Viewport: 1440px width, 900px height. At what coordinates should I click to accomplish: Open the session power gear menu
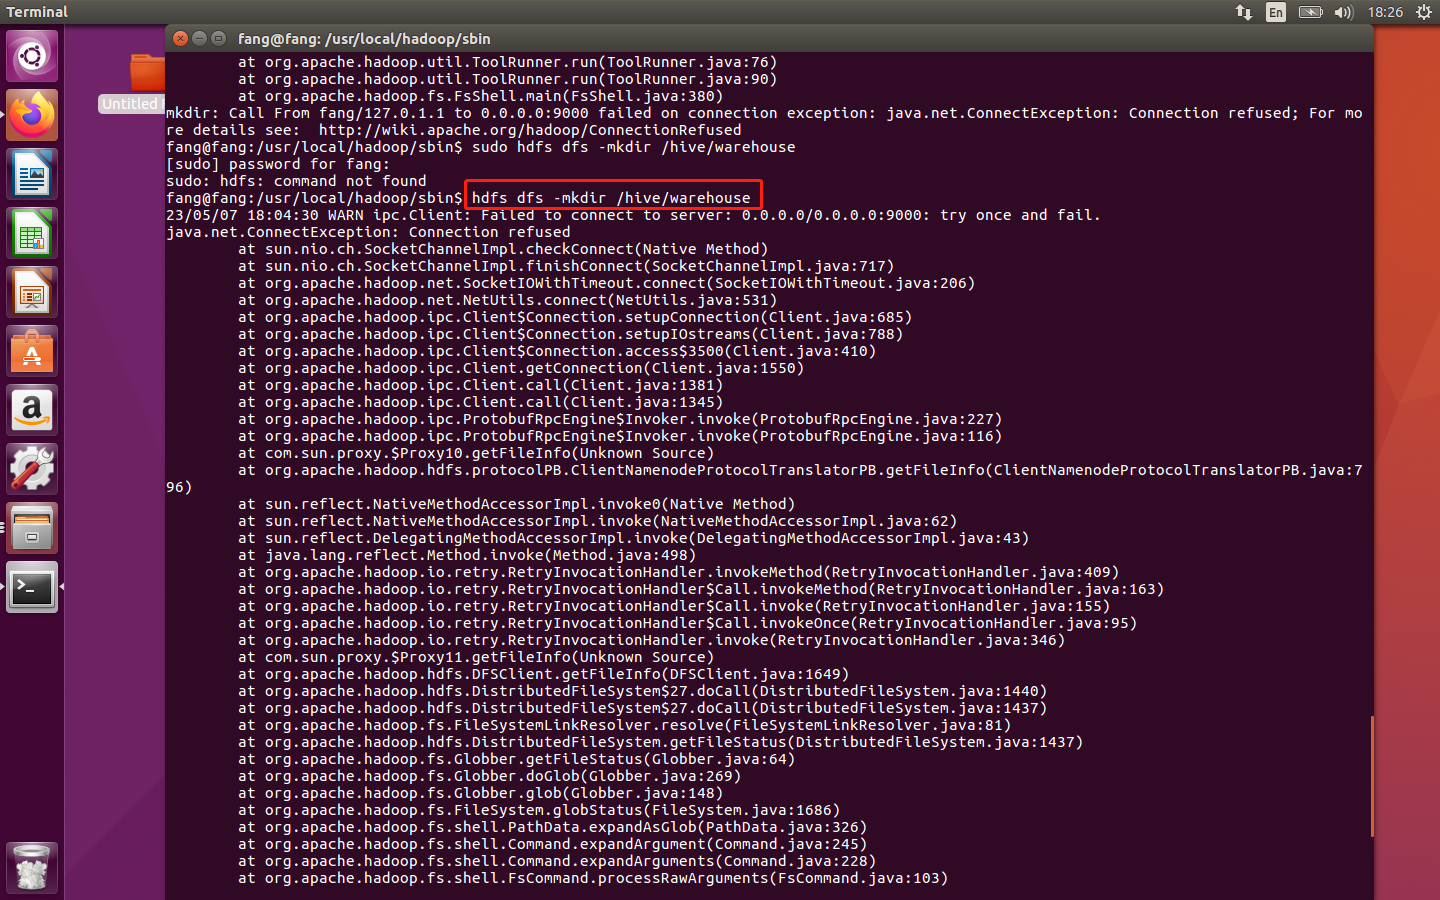(x=1424, y=12)
